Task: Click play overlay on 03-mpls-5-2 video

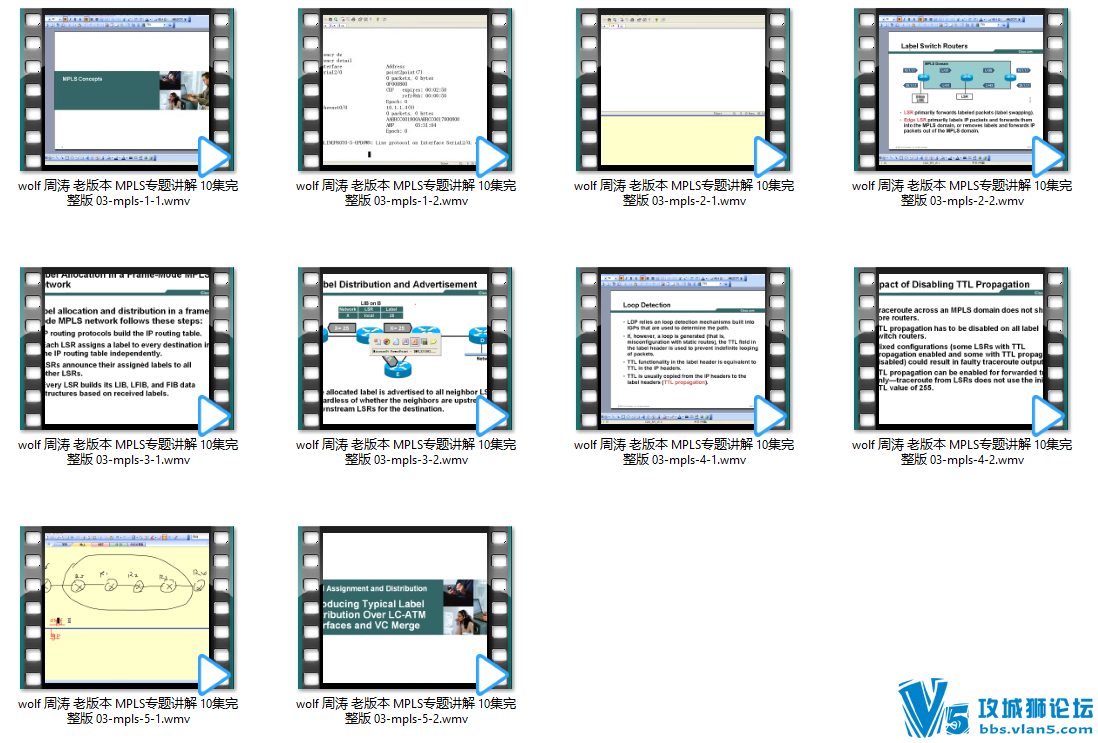Action: click(x=492, y=674)
